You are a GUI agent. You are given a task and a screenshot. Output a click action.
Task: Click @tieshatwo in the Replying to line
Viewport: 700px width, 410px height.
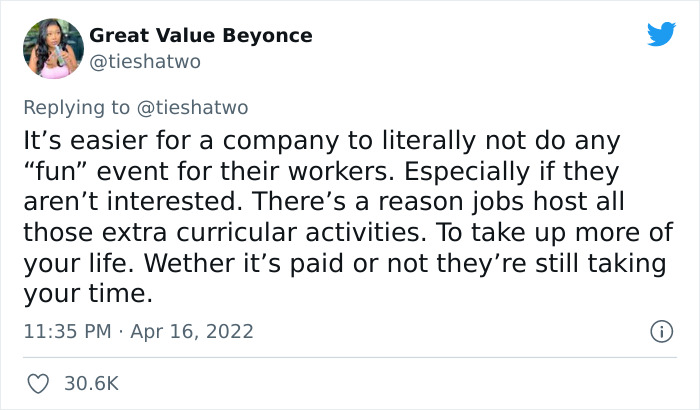tap(192, 106)
